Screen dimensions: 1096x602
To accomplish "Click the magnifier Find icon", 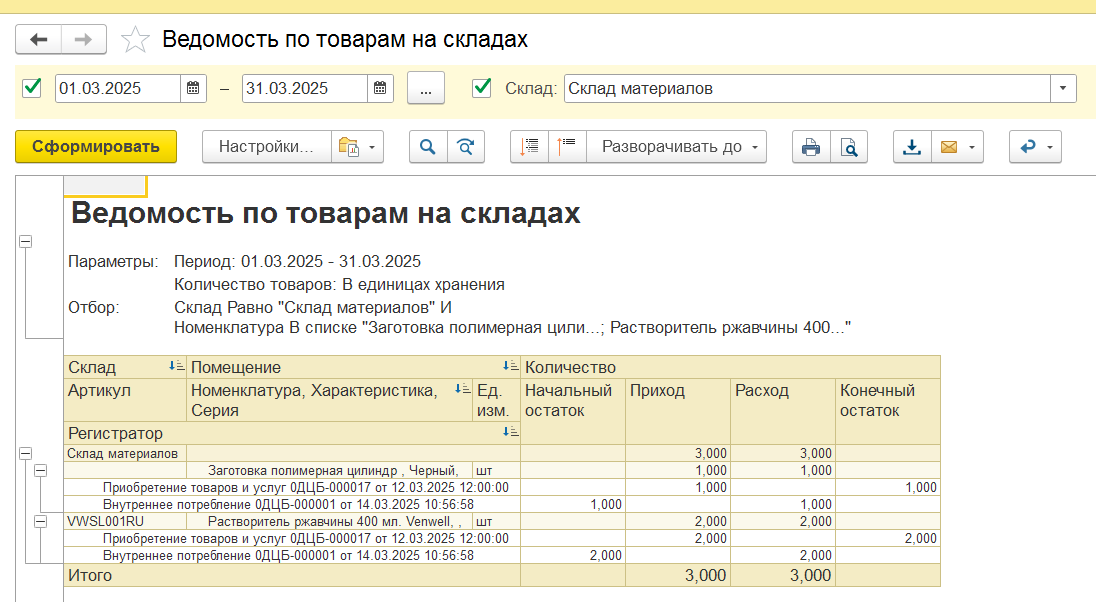I will pos(428,147).
